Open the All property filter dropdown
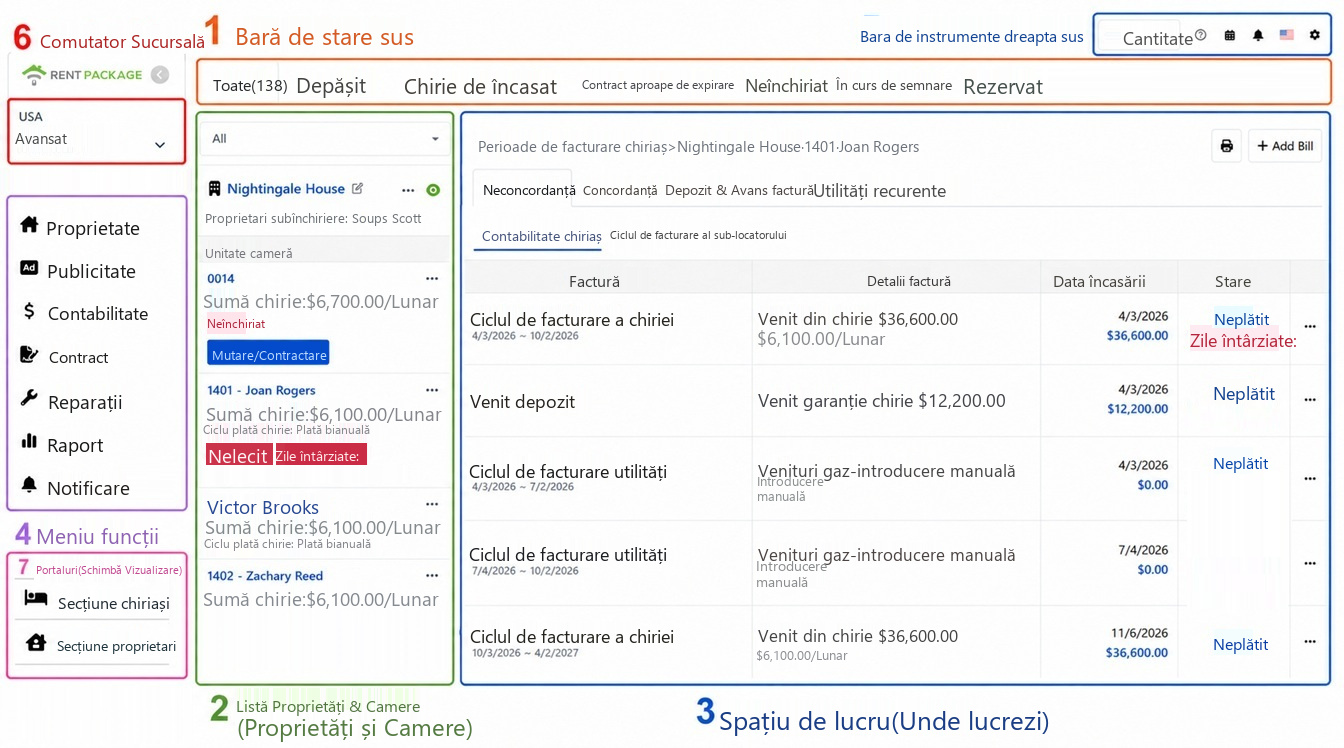The width and height of the screenshot is (1344, 748). click(x=326, y=138)
